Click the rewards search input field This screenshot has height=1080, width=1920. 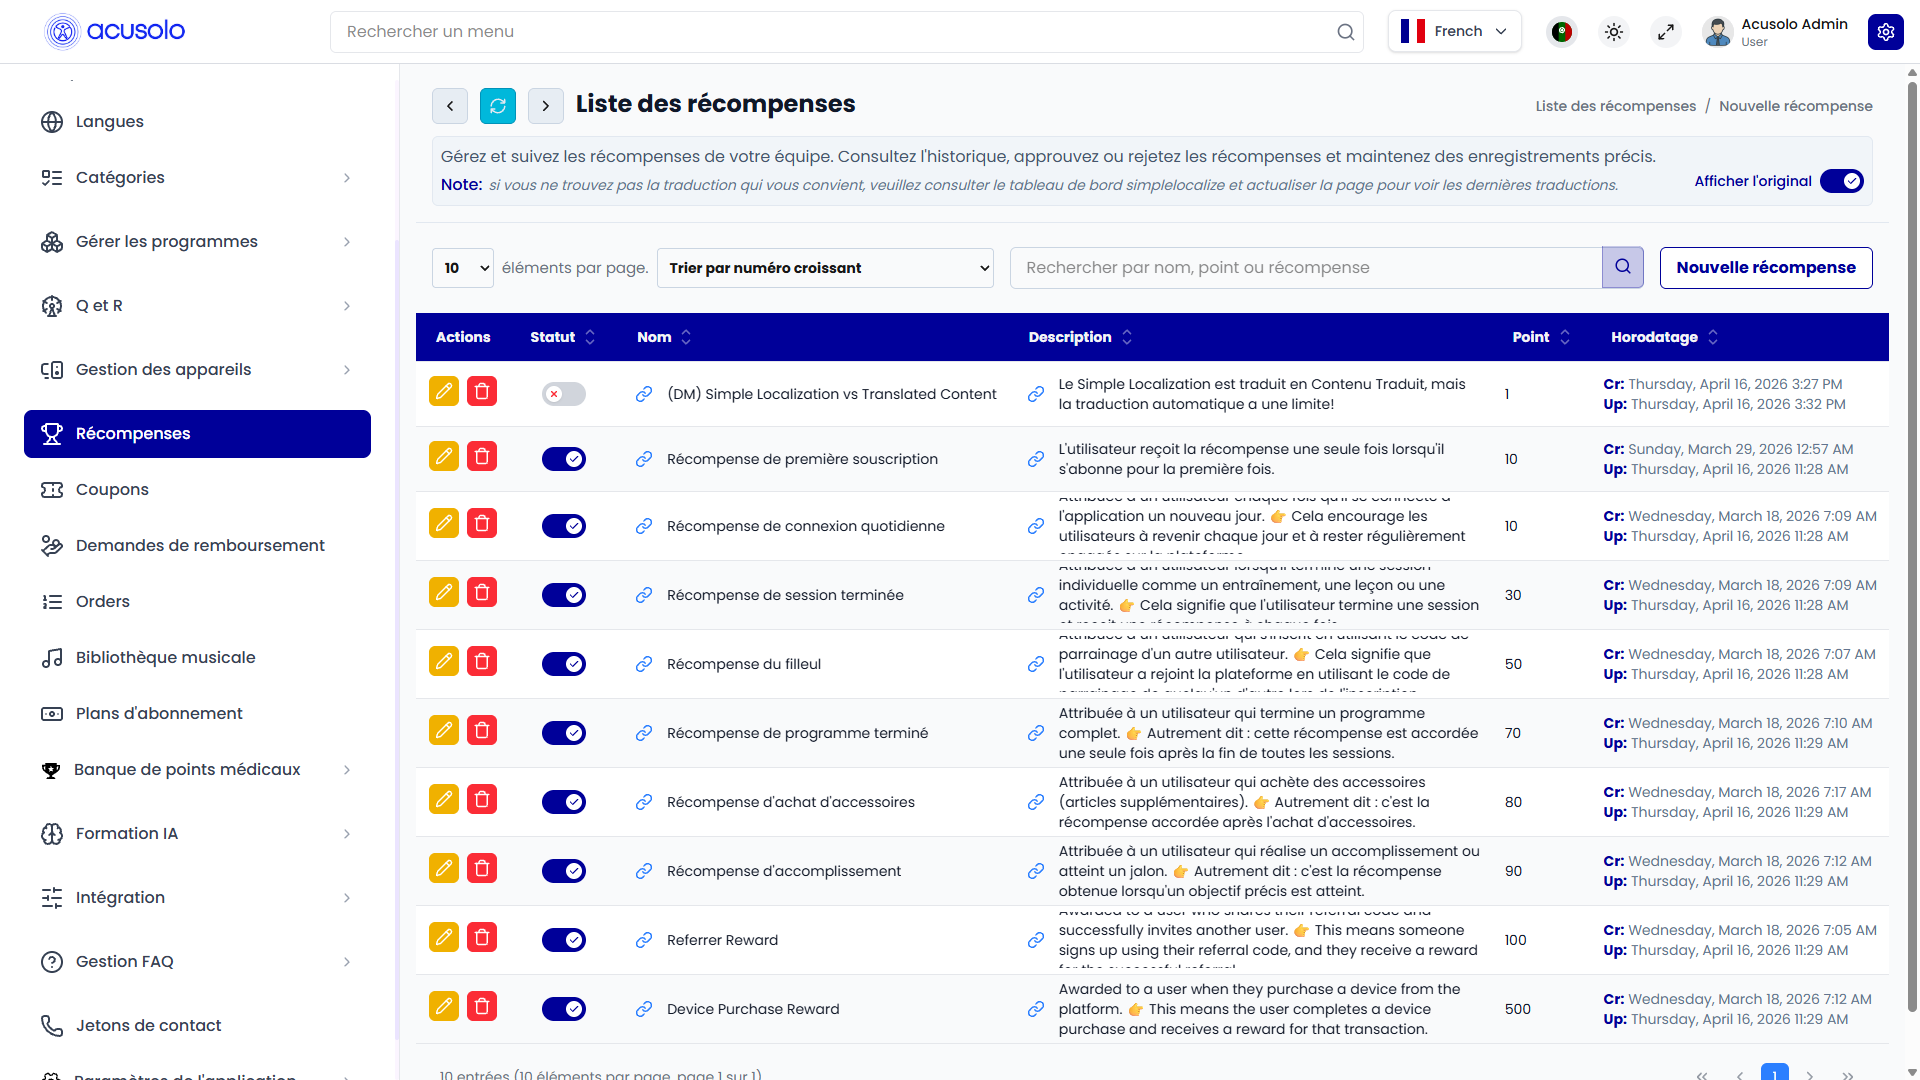click(1306, 268)
